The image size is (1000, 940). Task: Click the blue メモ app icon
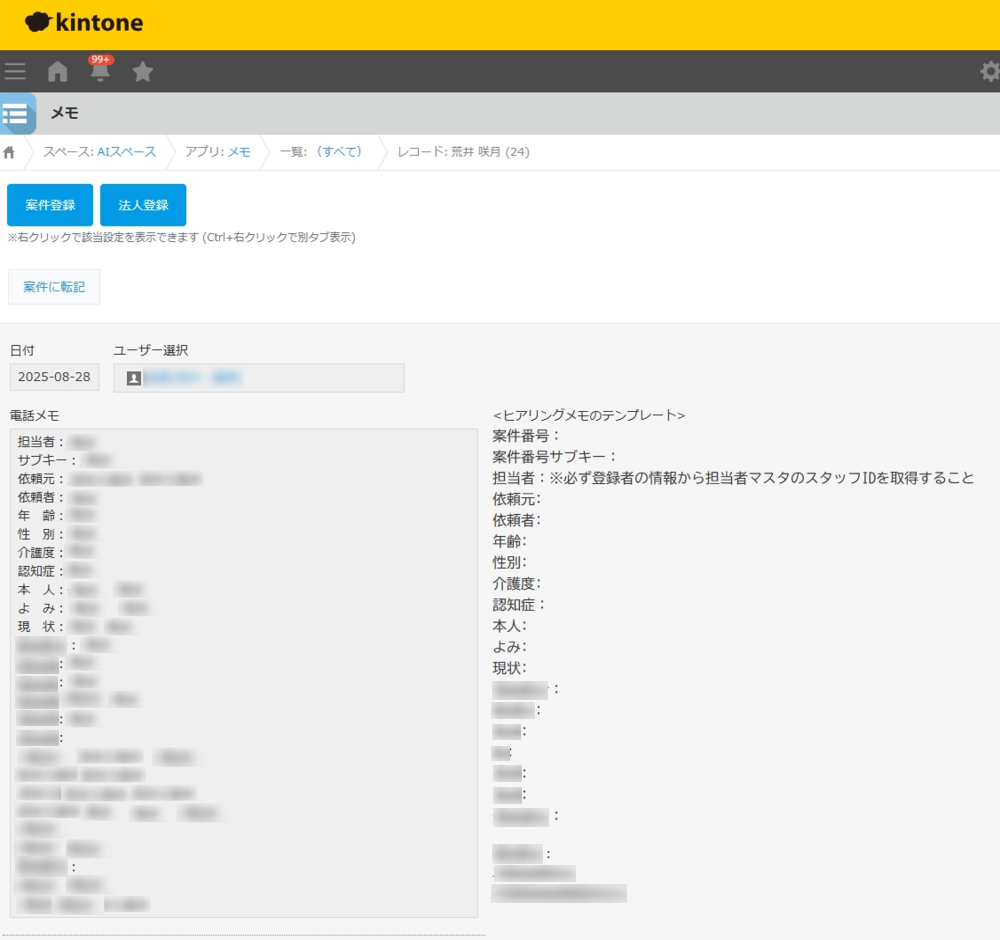[17, 113]
